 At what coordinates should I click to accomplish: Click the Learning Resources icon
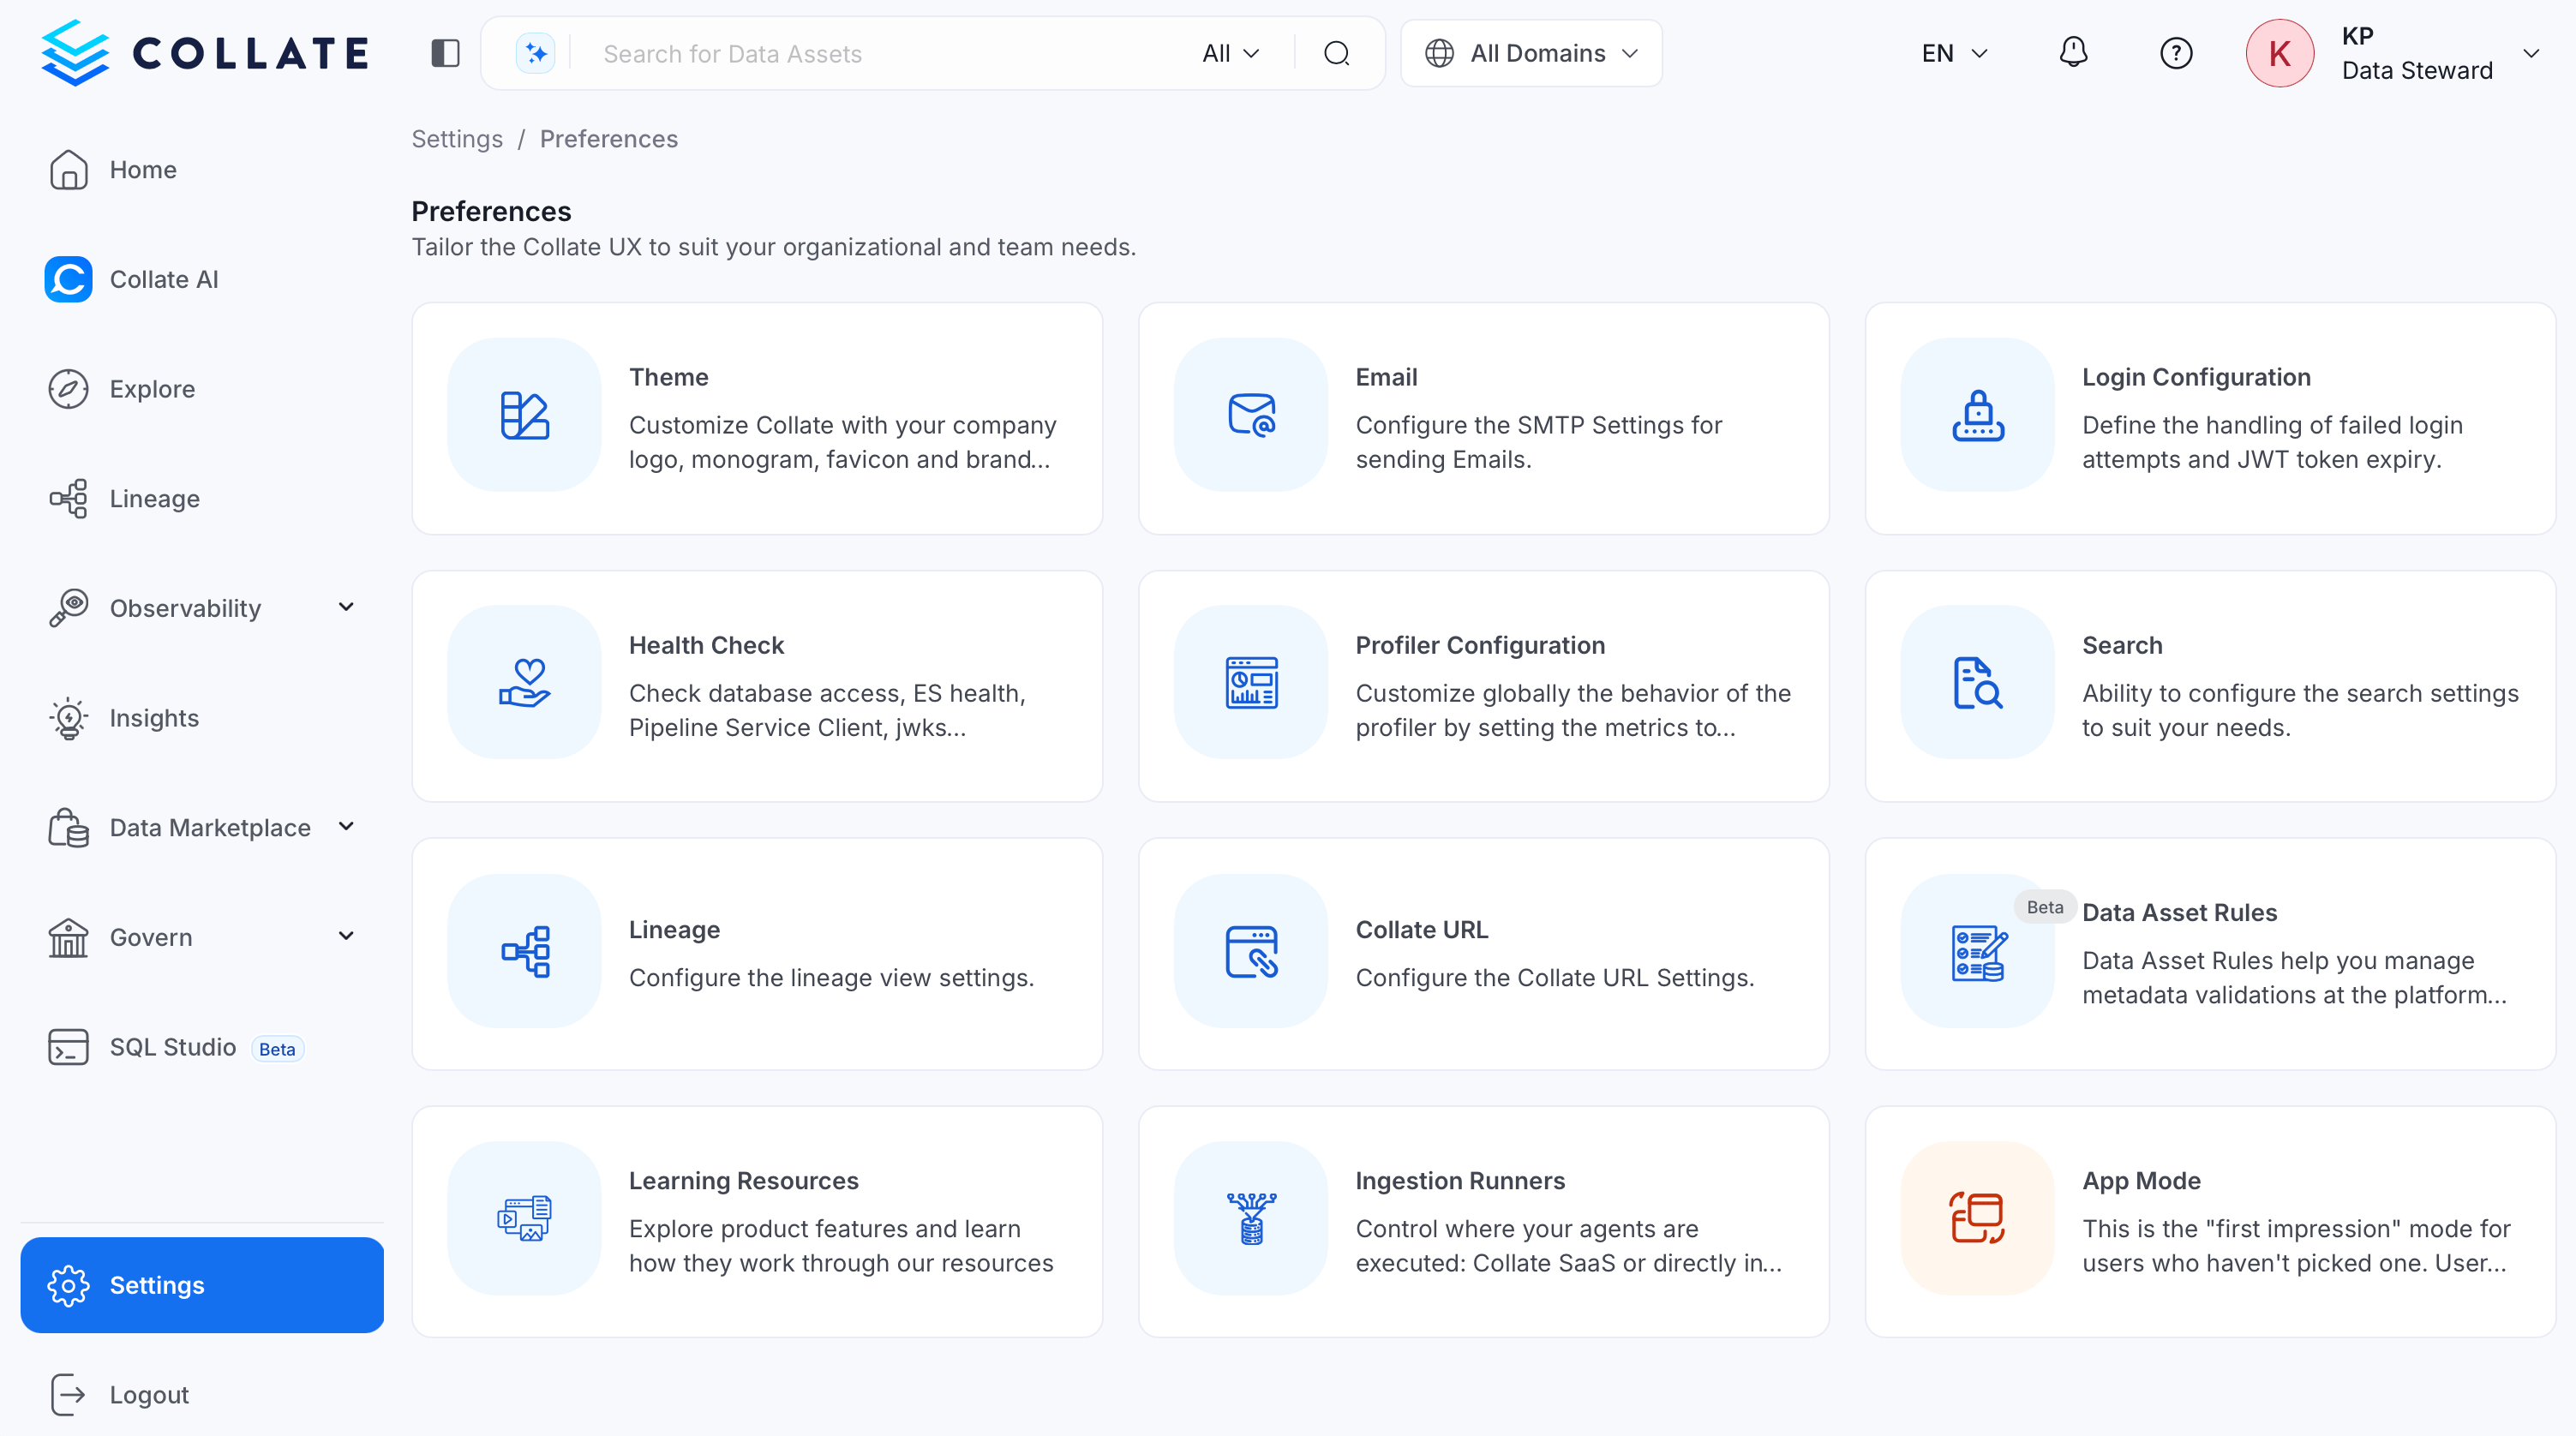(x=524, y=1218)
